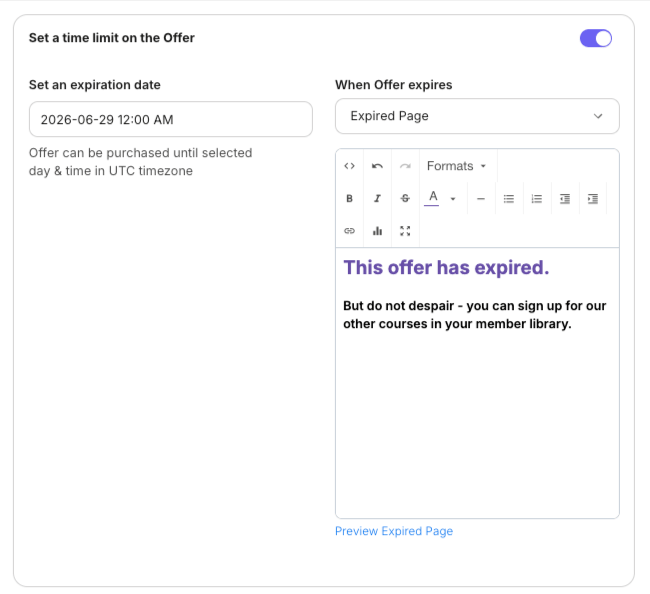Create a numbered list
Screen dimensions: 650x594
[x=537, y=199]
